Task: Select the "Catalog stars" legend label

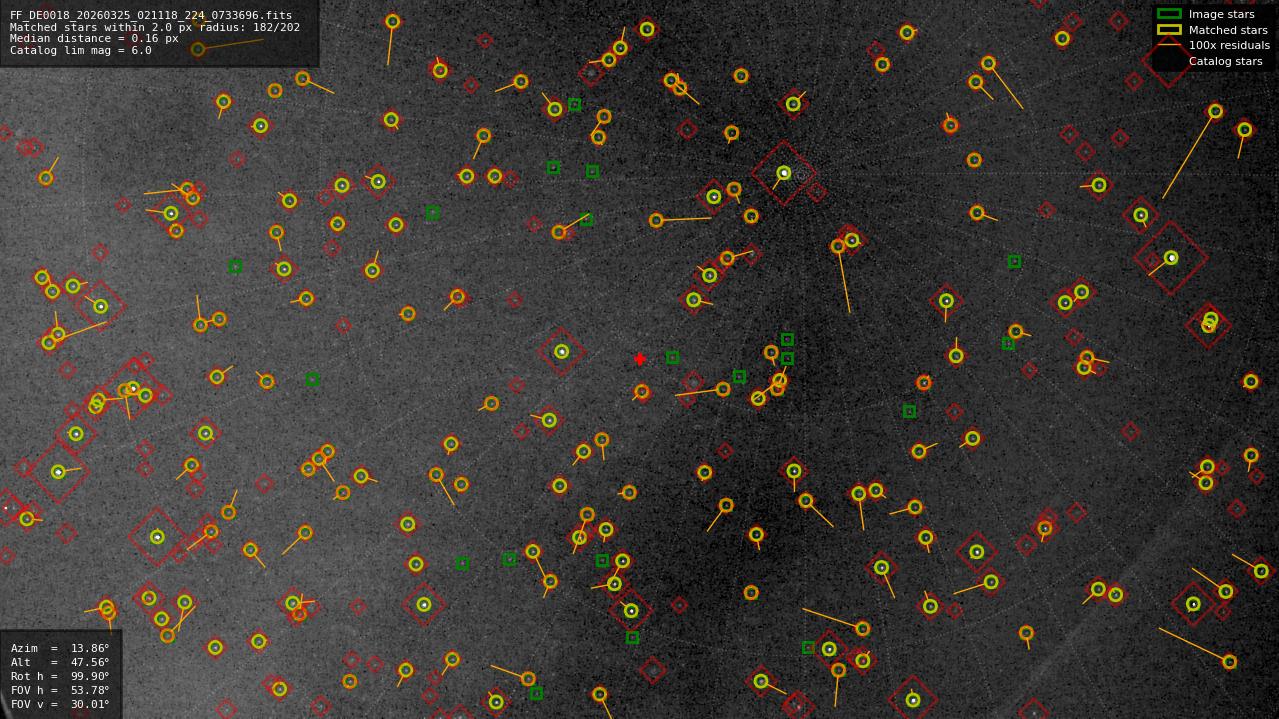Action: (x=1225, y=61)
